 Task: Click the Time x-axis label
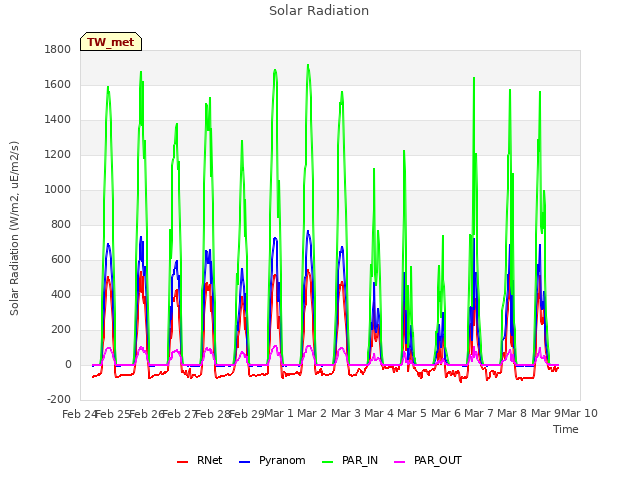pyautogui.click(x=566, y=429)
